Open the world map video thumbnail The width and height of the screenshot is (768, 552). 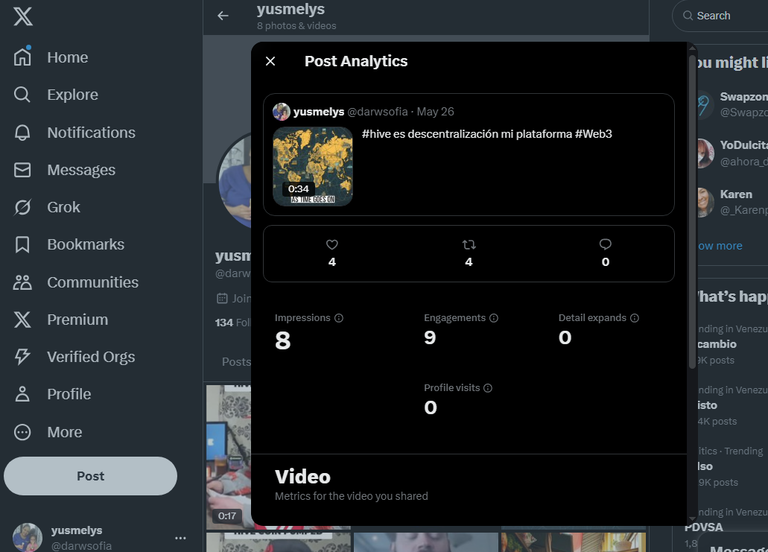pyautogui.click(x=312, y=167)
